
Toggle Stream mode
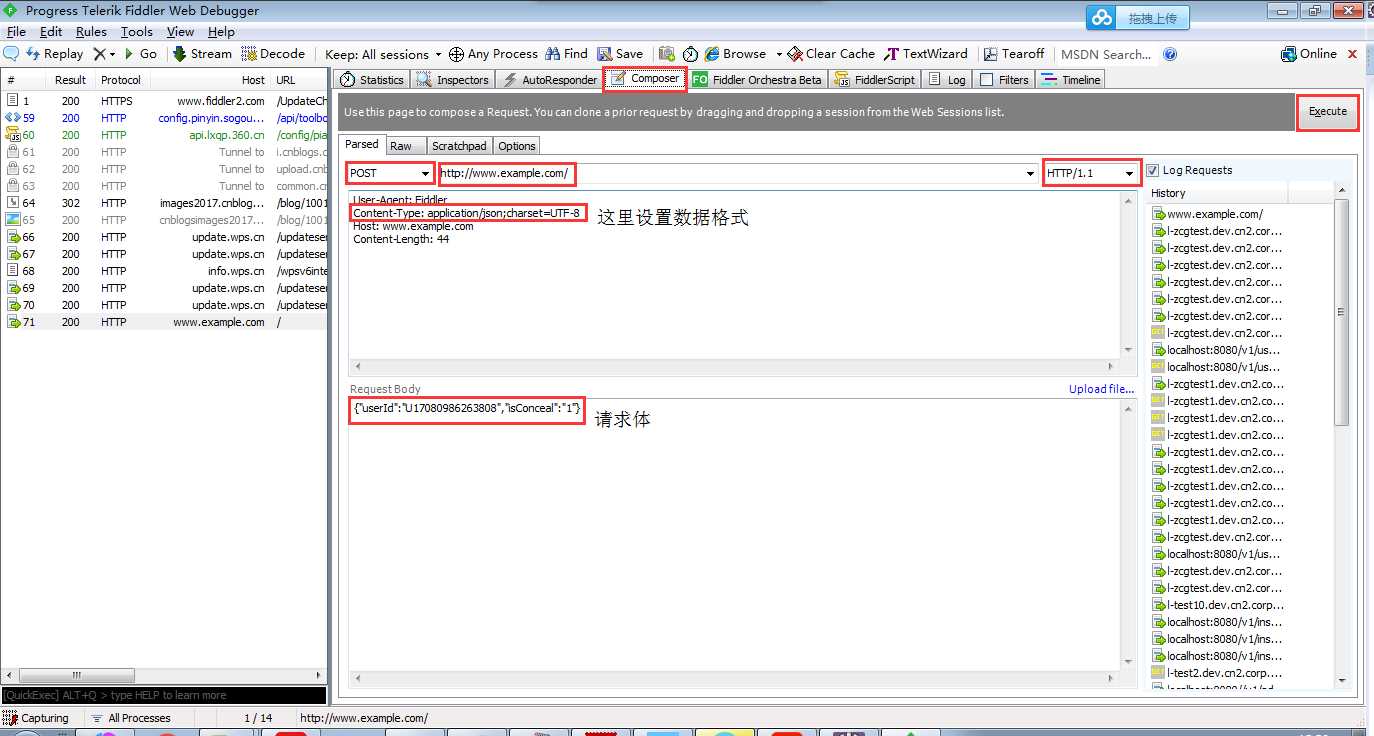[203, 54]
